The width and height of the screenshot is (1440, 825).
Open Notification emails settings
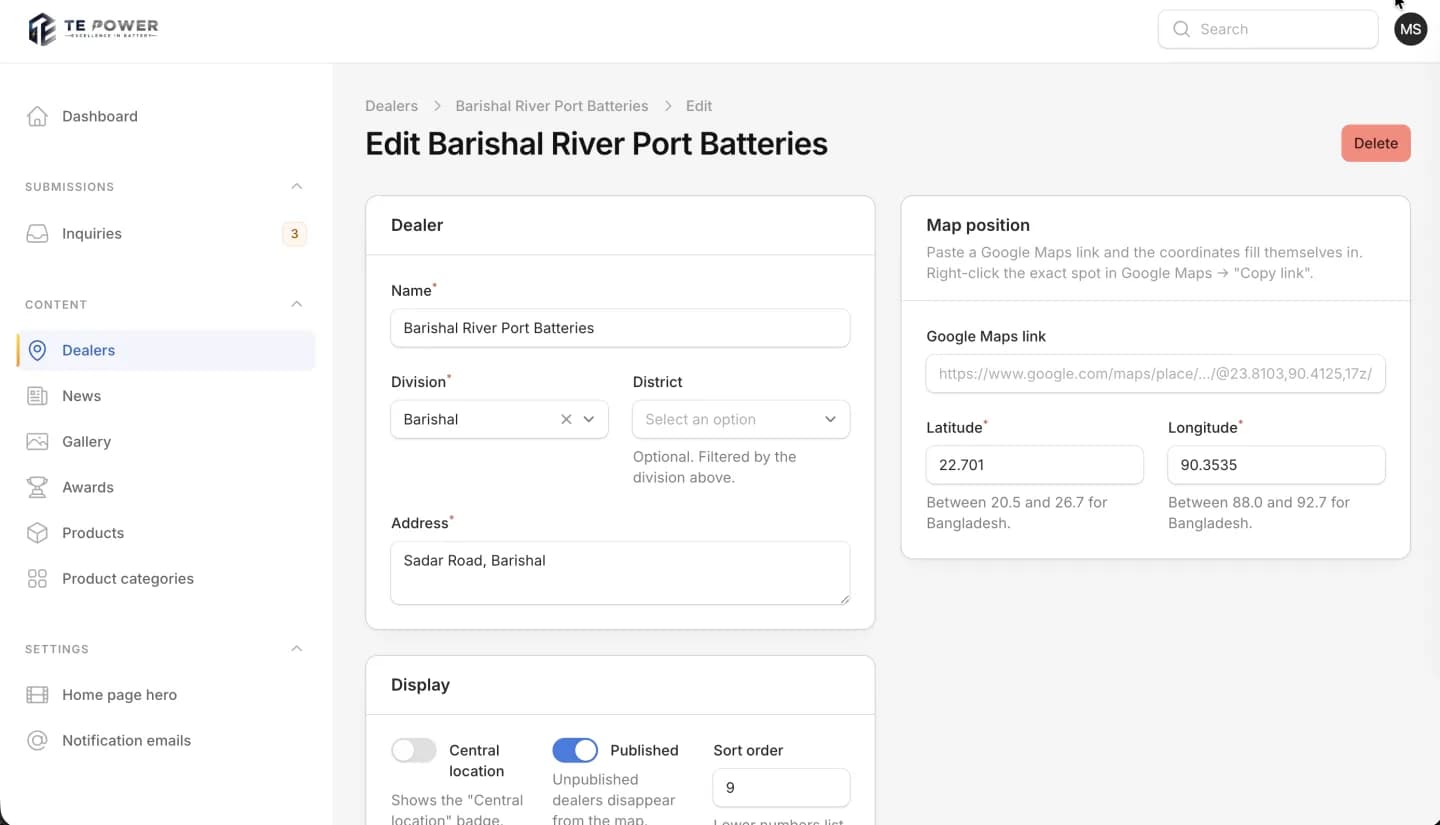tap(166, 741)
